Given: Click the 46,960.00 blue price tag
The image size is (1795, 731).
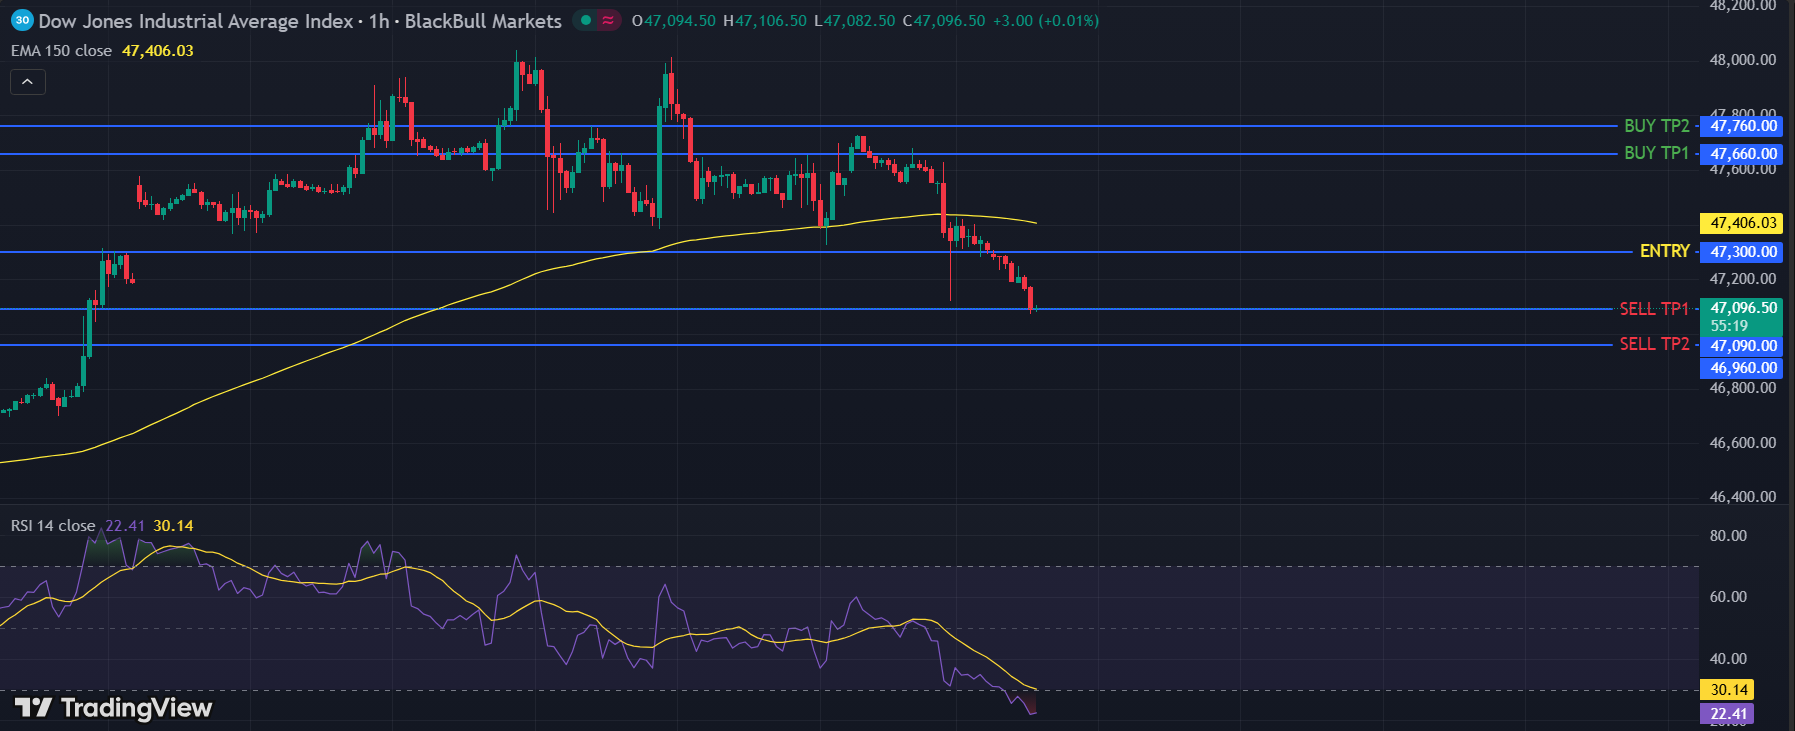Looking at the screenshot, I should pyautogui.click(x=1742, y=368).
